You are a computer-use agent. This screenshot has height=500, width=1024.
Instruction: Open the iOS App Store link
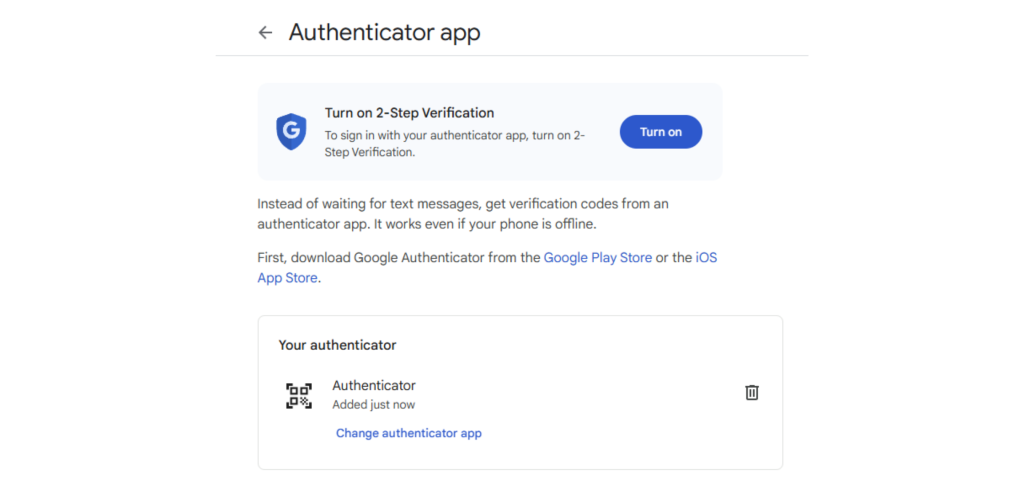click(706, 258)
